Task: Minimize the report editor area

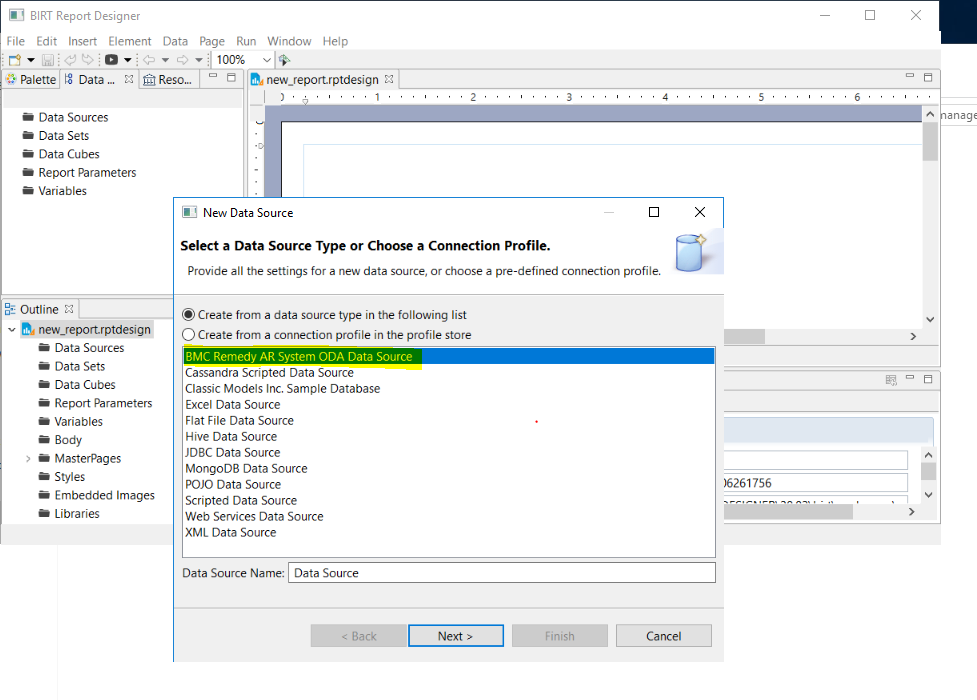Action: pyautogui.click(x=910, y=76)
